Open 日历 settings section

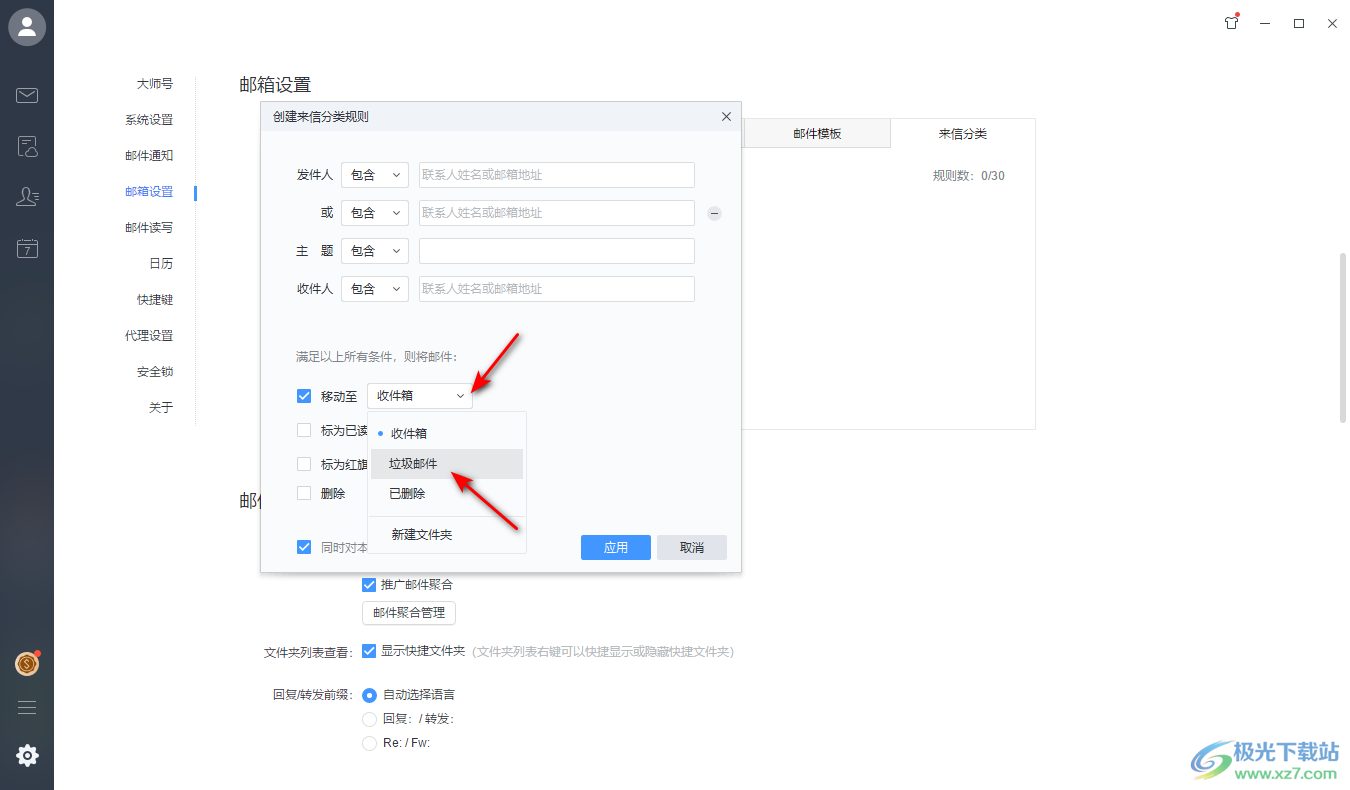(x=161, y=264)
